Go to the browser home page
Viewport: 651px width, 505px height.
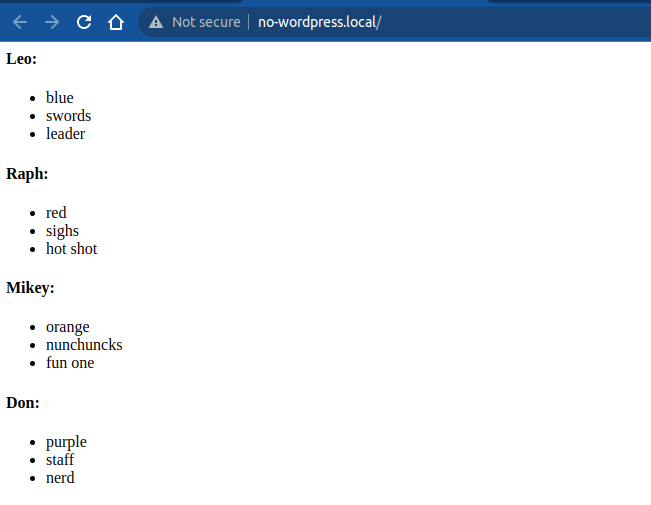pyautogui.click(x=116, y=22)
